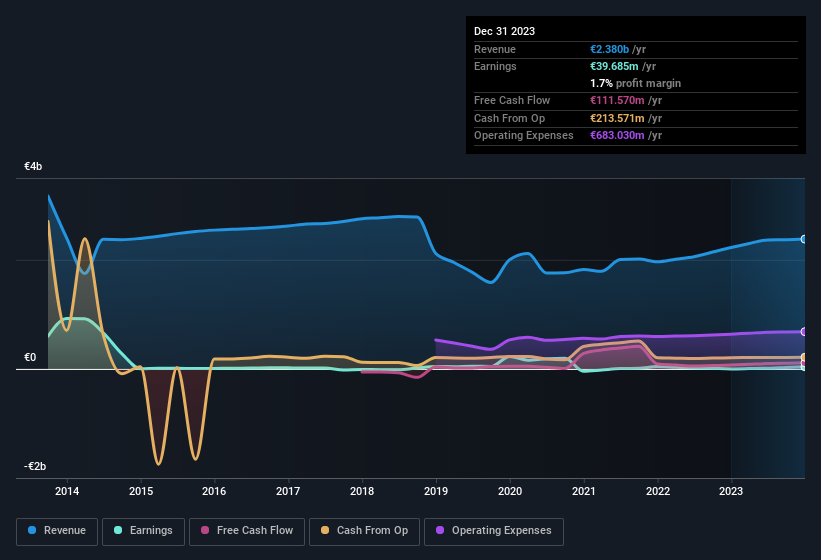Screen dimensions: 821x560
Task: Click the 2017 x-axis label
Action: coord(288,491)
